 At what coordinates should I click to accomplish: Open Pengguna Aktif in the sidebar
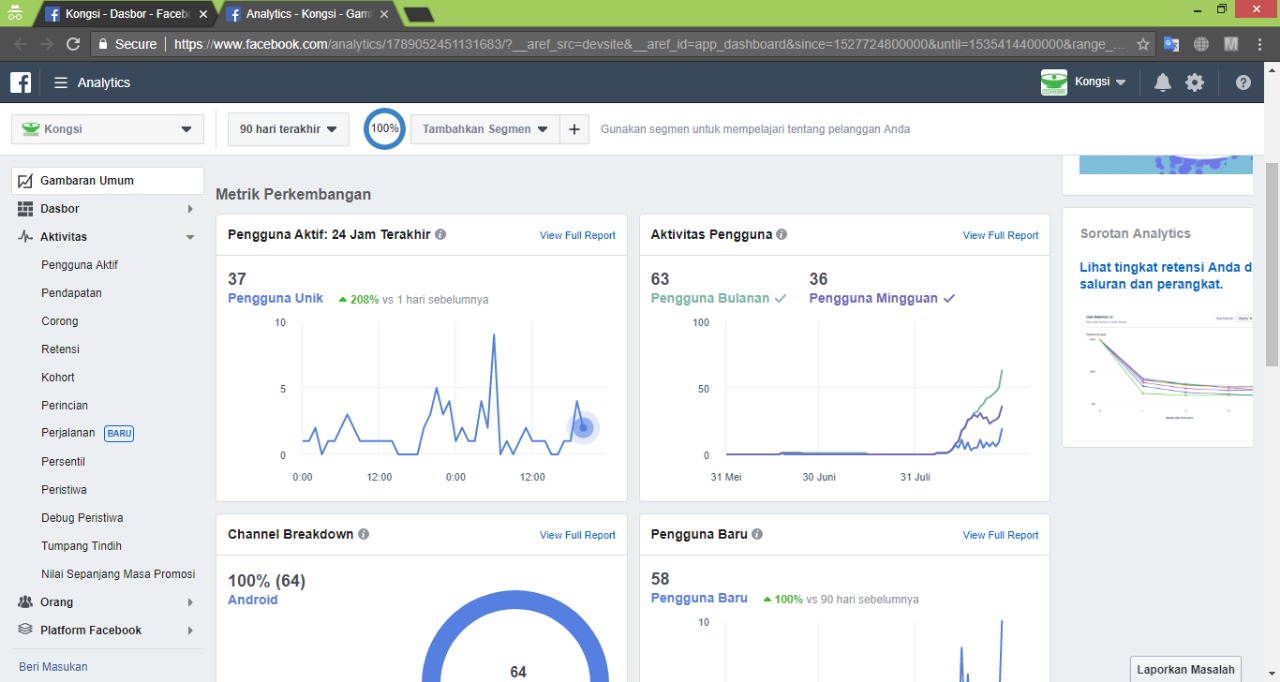click(x=79, y=265)
